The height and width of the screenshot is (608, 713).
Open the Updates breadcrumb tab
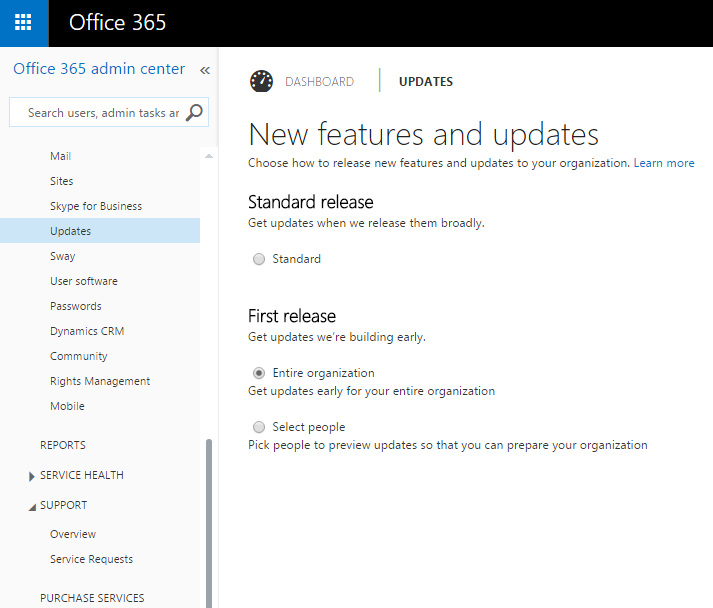tap(425, 82)
